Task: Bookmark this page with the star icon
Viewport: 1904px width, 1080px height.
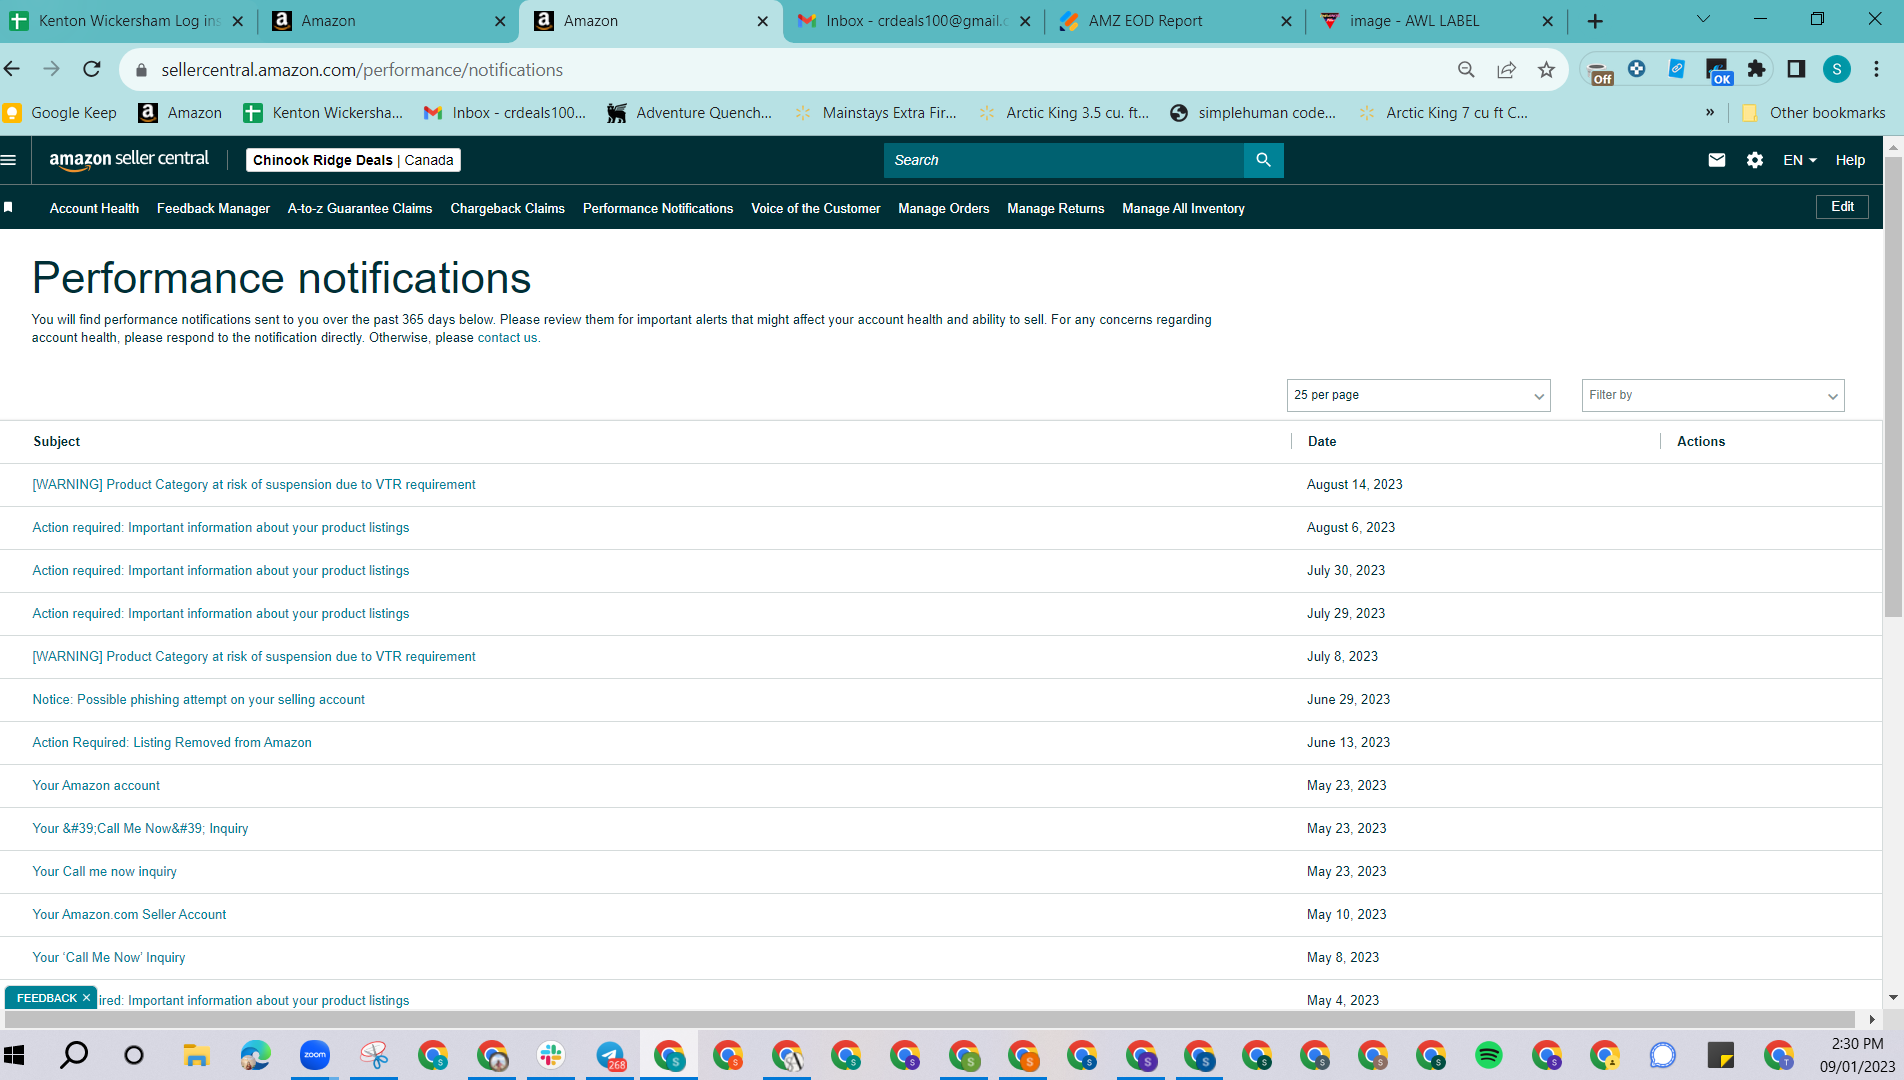Action: pyautogui.click(x=1546, y=69)
